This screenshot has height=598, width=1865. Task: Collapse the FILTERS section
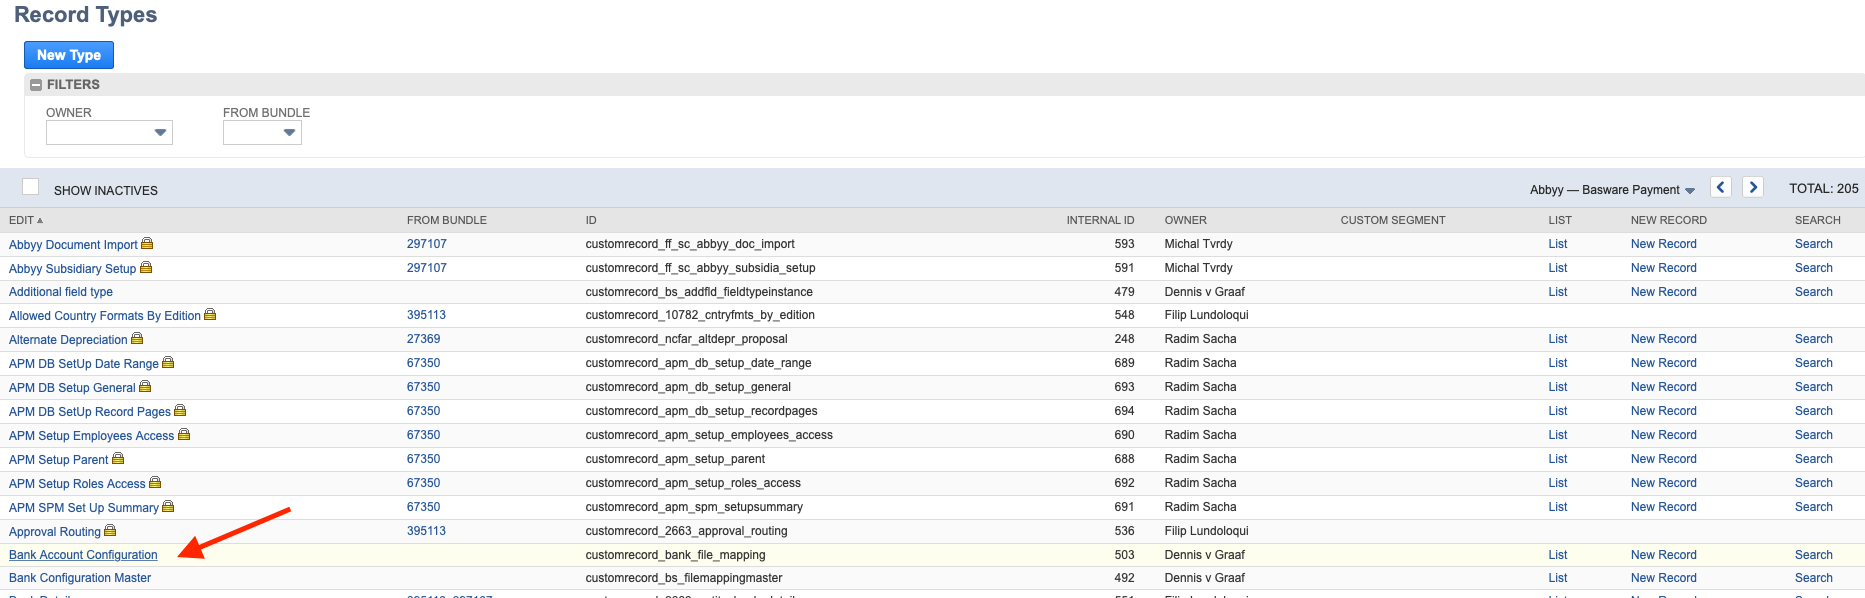(x=36, y=85)
